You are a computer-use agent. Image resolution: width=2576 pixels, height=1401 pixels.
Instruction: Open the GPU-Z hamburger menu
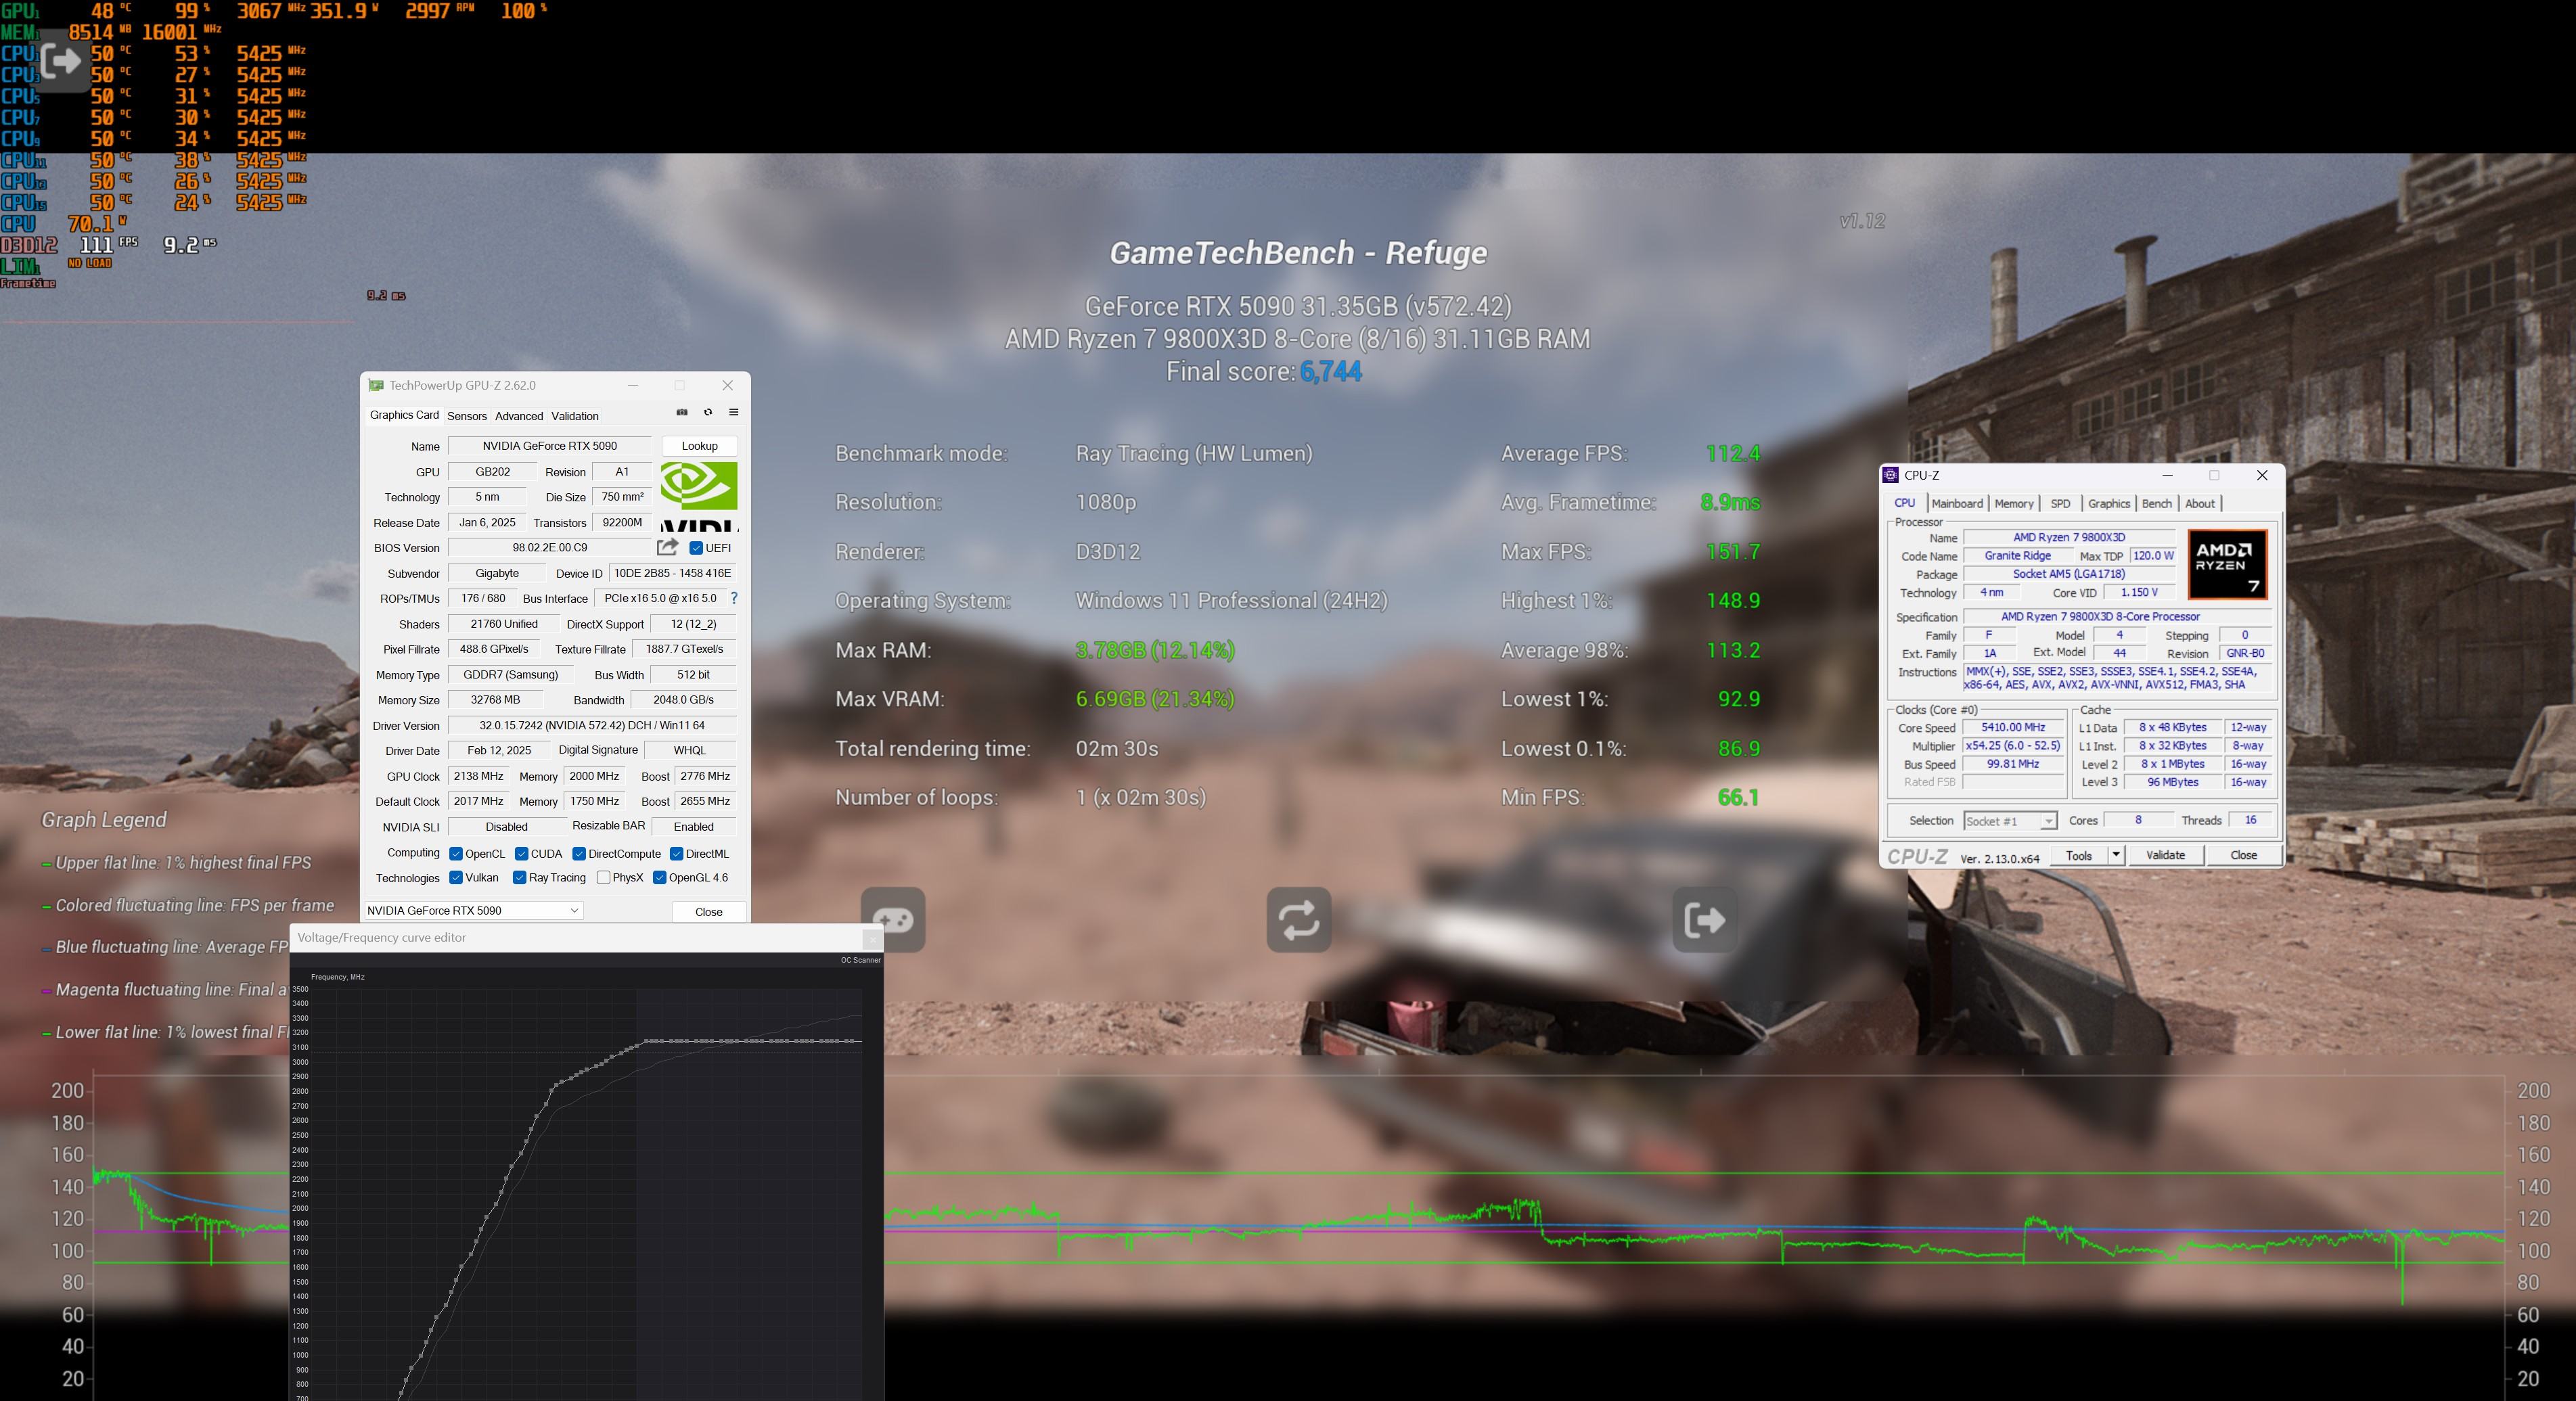point(733,412)
